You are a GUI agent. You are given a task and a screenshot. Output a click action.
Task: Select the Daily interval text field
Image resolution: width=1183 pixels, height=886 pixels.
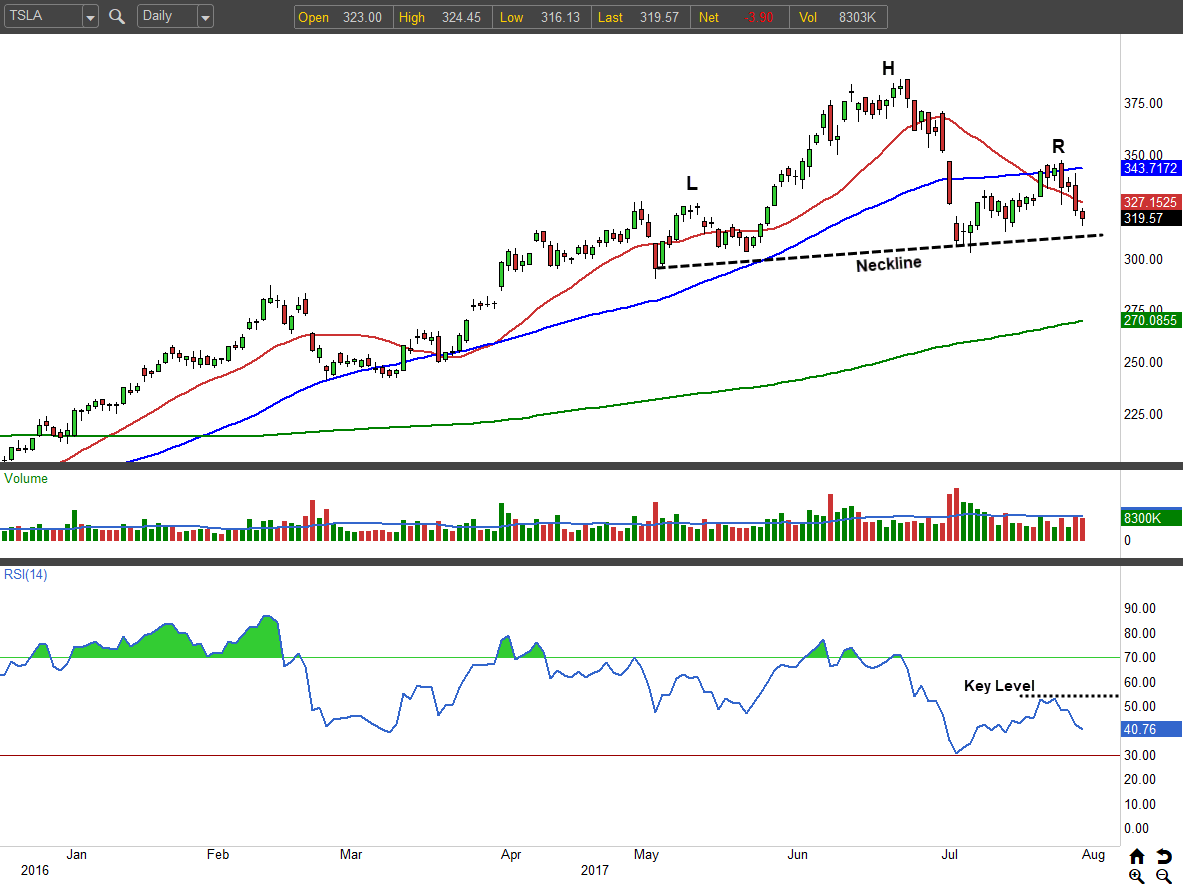pos(166,17)
